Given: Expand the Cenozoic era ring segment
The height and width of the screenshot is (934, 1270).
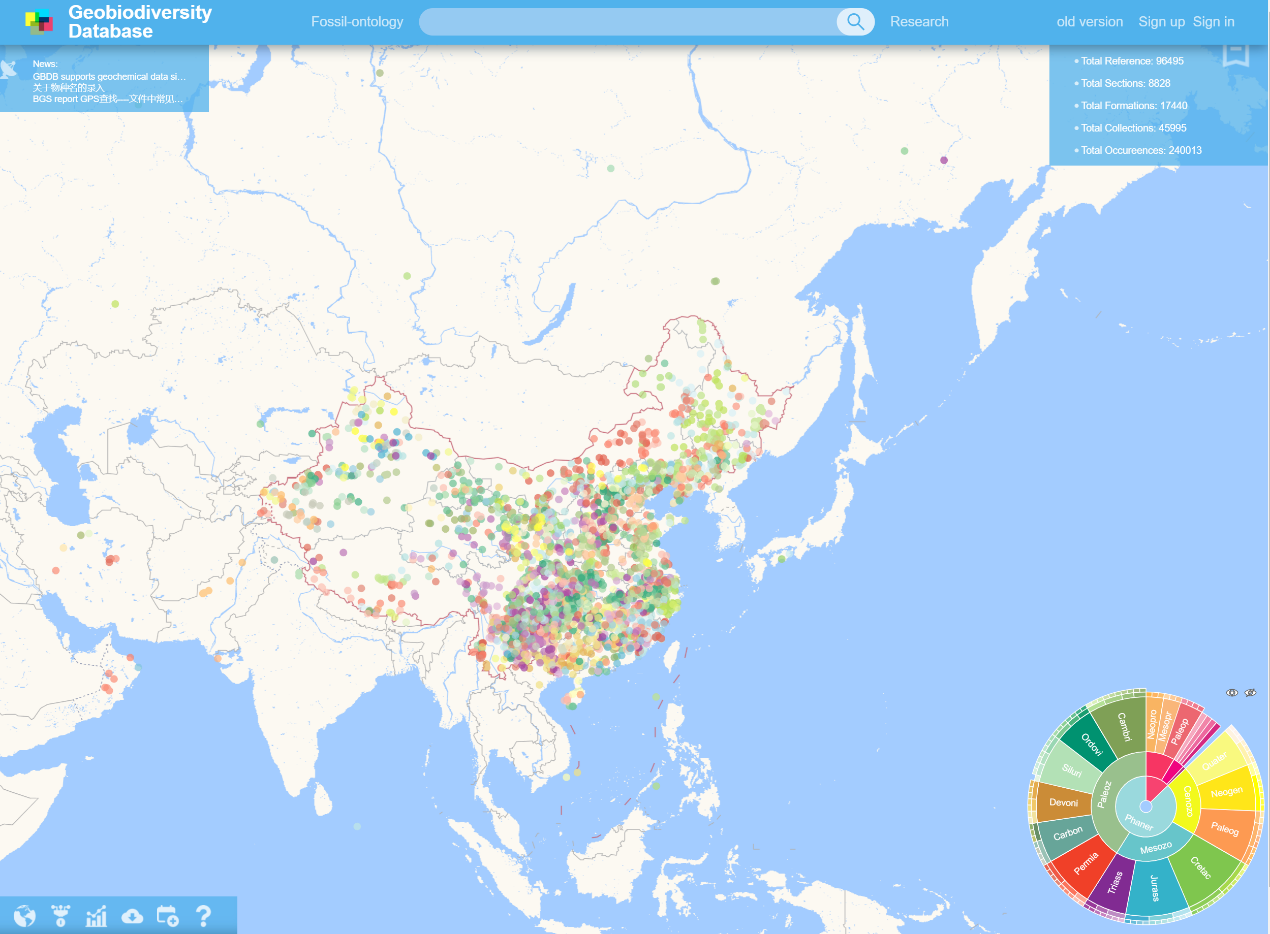Looking at the screenshot, I should point(1187,803).
